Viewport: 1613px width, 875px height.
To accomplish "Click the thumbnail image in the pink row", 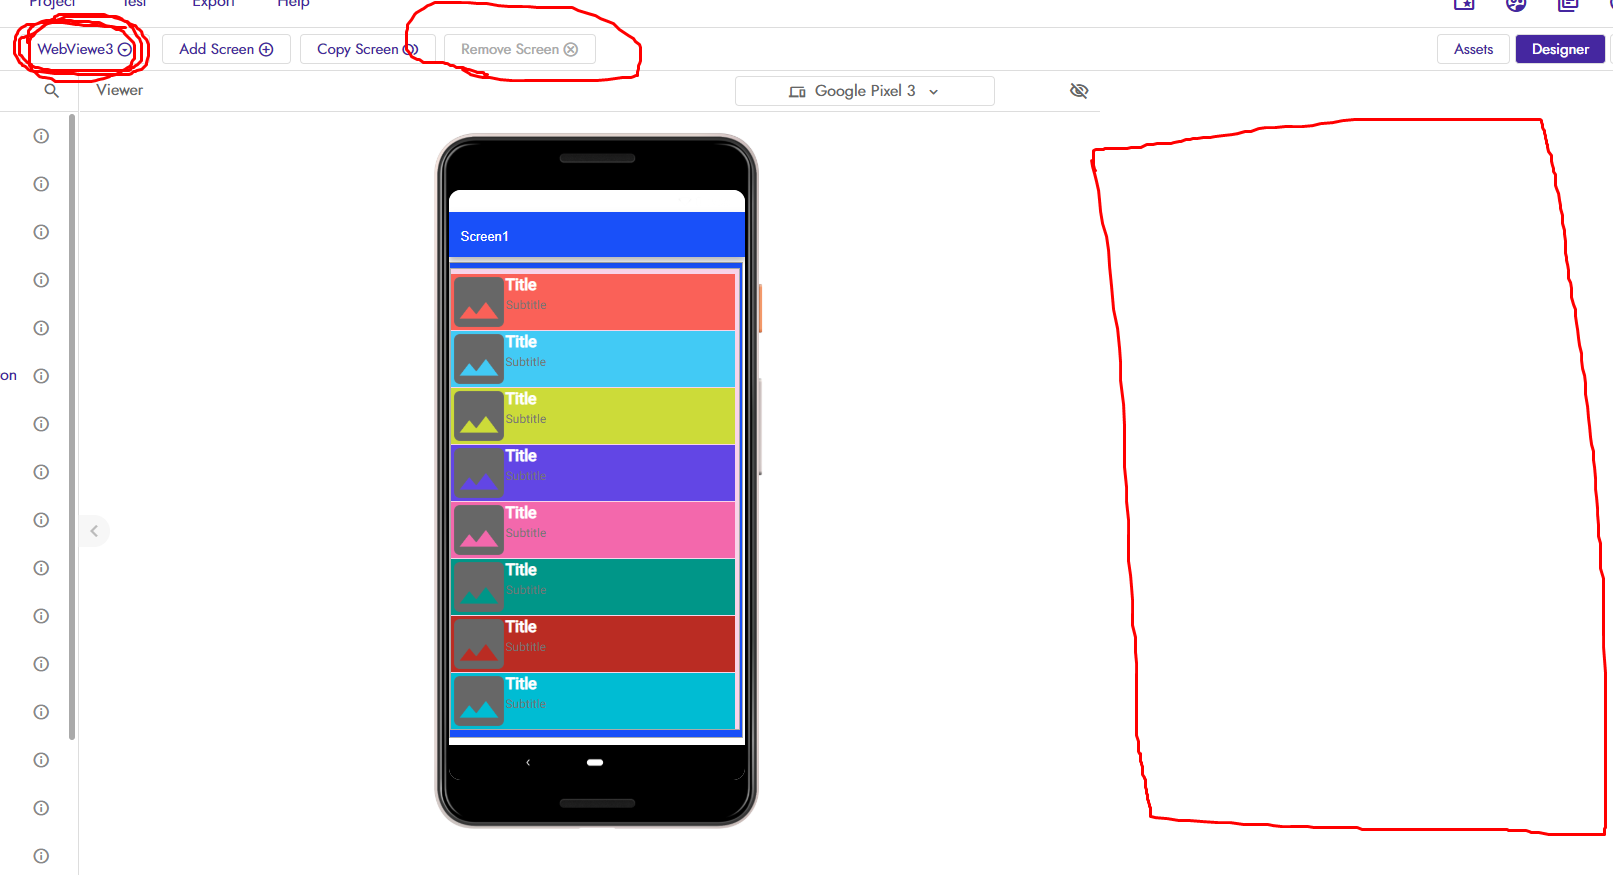I will 479,530.
